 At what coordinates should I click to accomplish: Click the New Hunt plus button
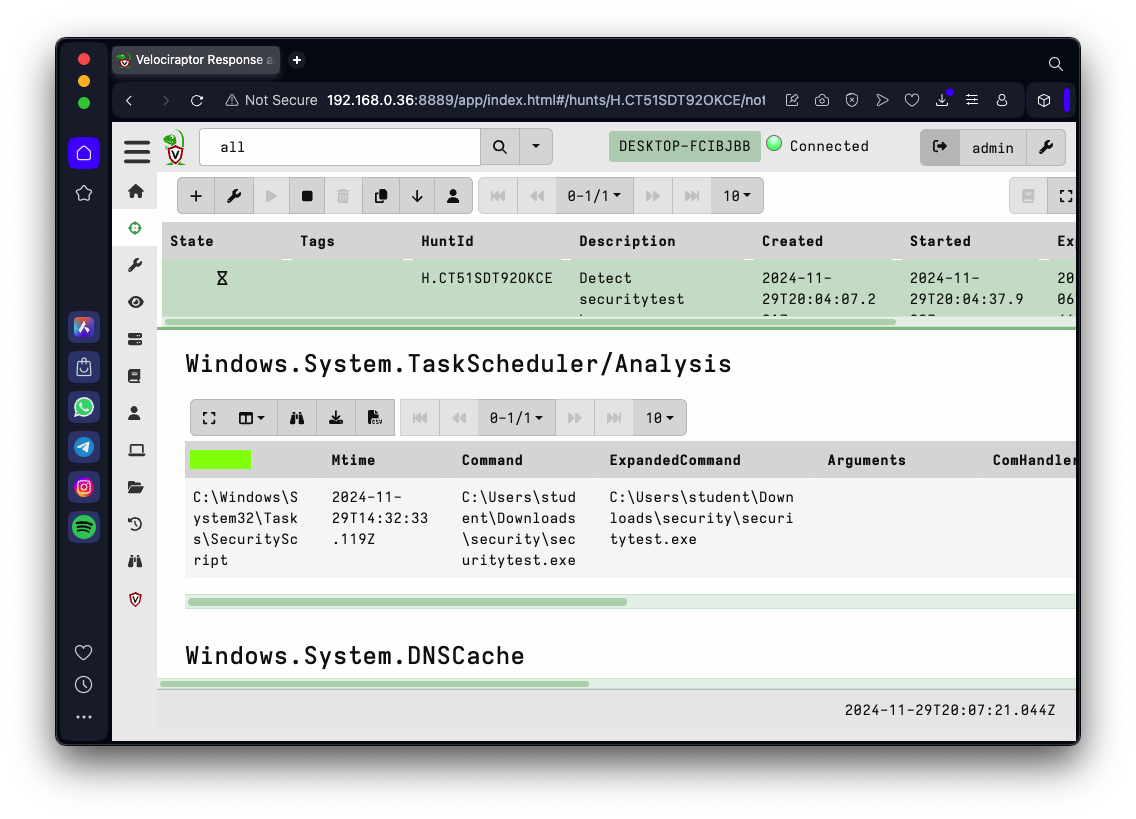196,196
